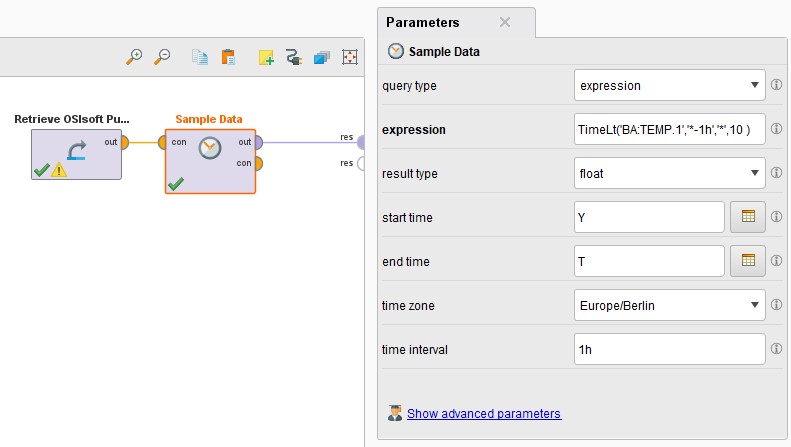Open calendar picker for end time

coord(747,261)
